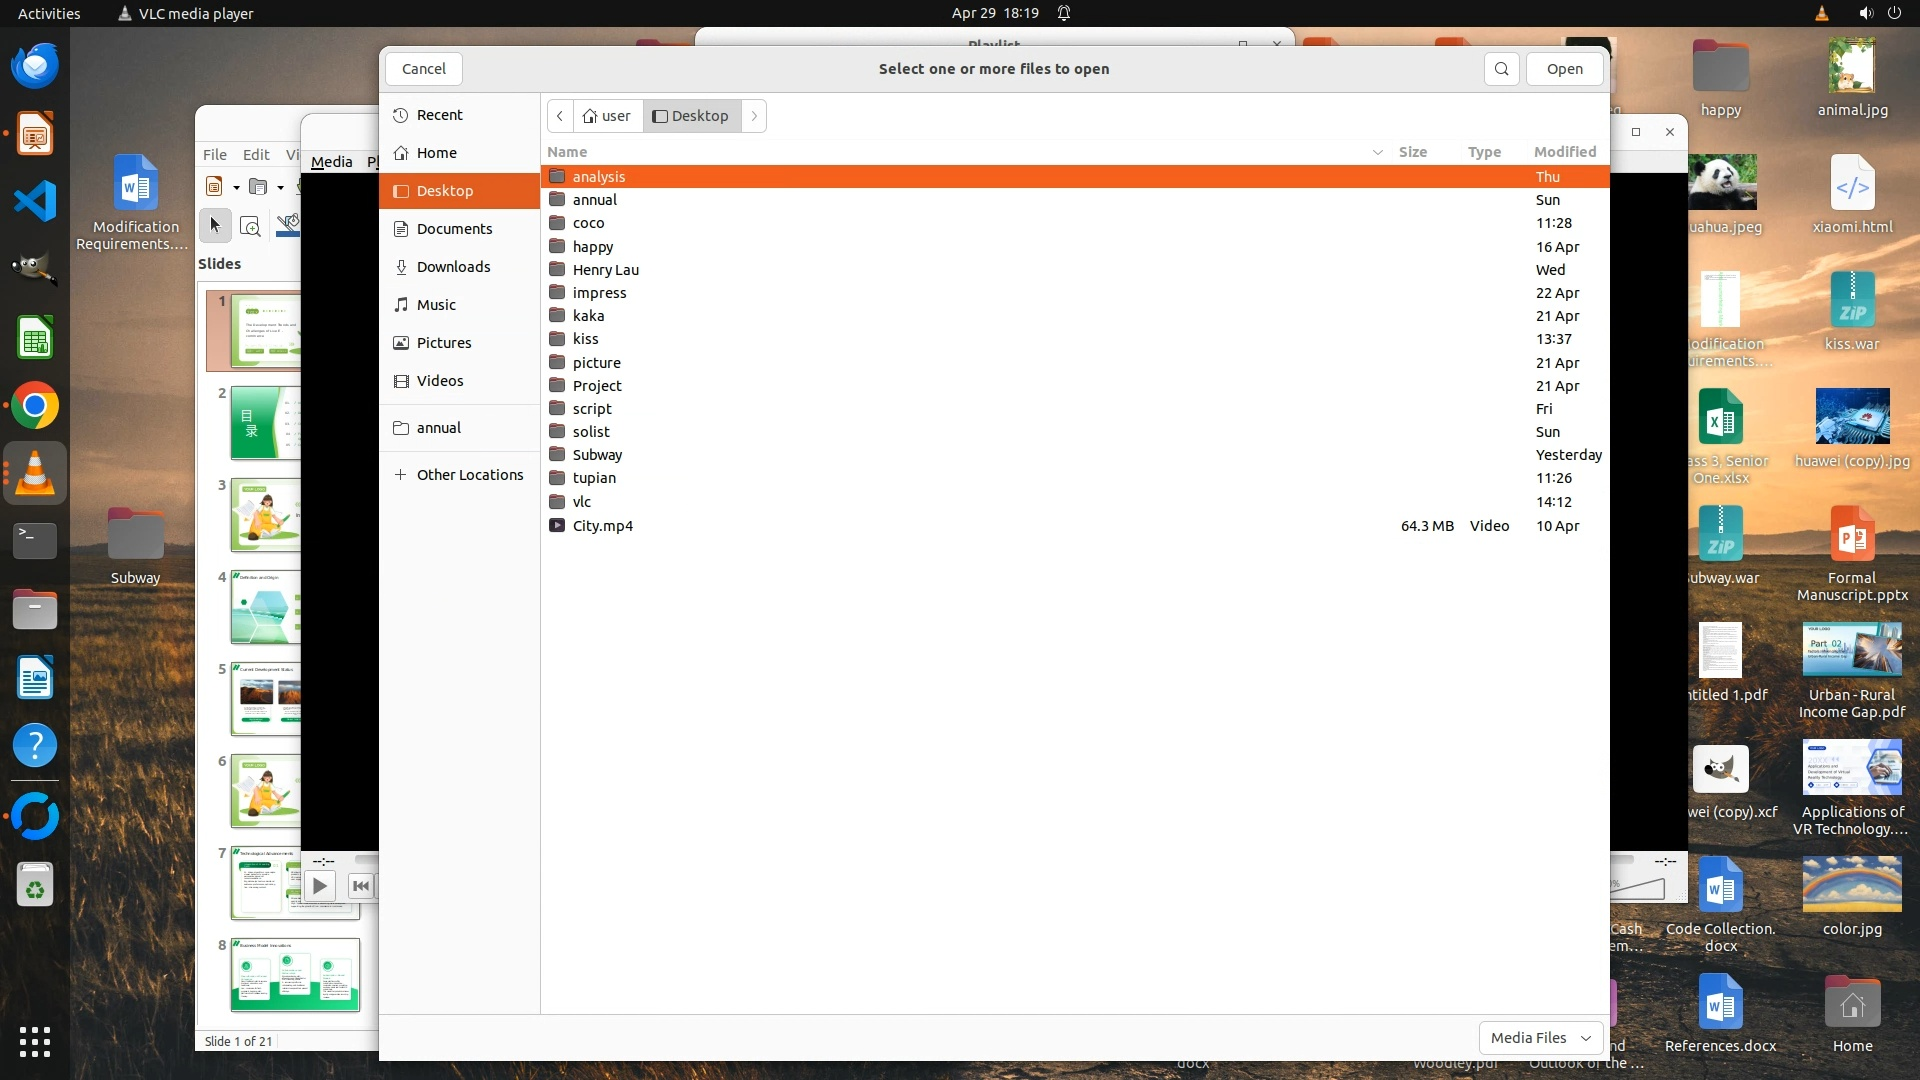Open the Edit menu in Impress
This screenshot has height=1080, width=1920.
[x=256, y=155]
